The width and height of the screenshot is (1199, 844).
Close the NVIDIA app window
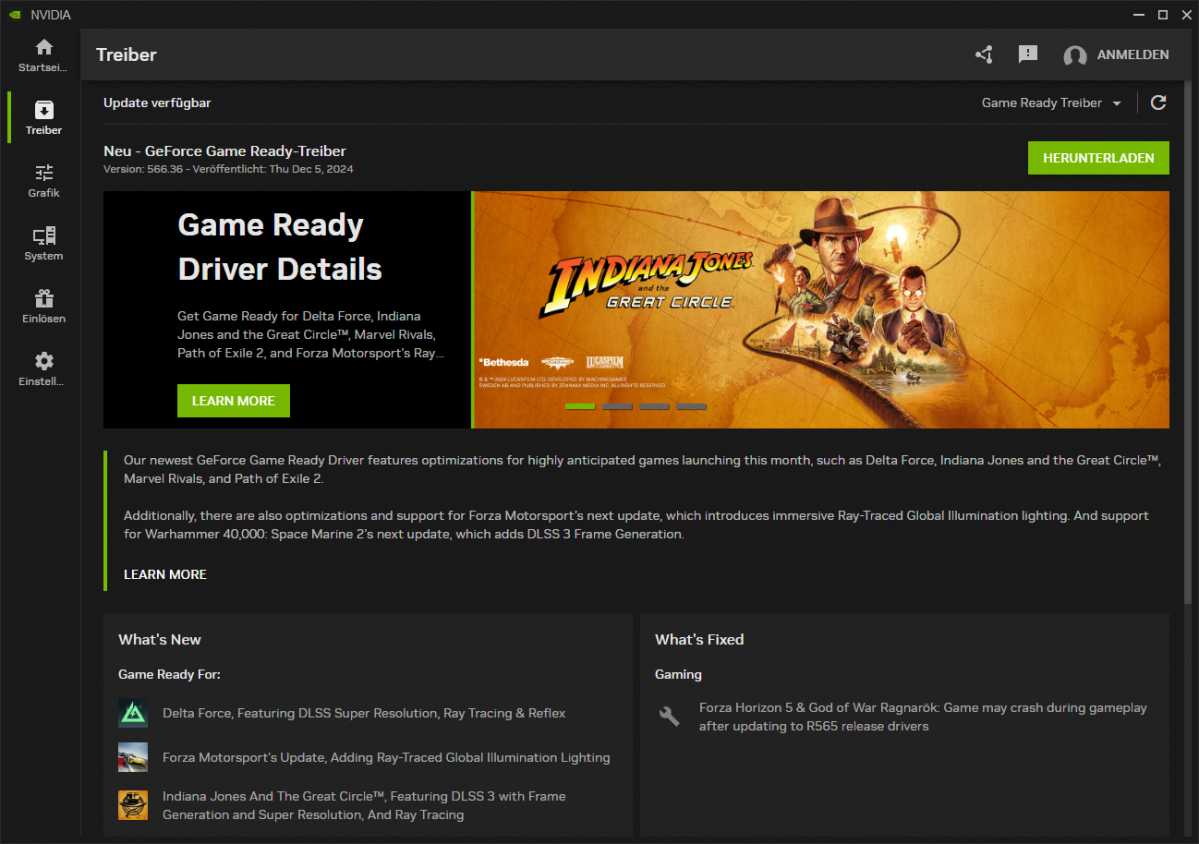1186,15
